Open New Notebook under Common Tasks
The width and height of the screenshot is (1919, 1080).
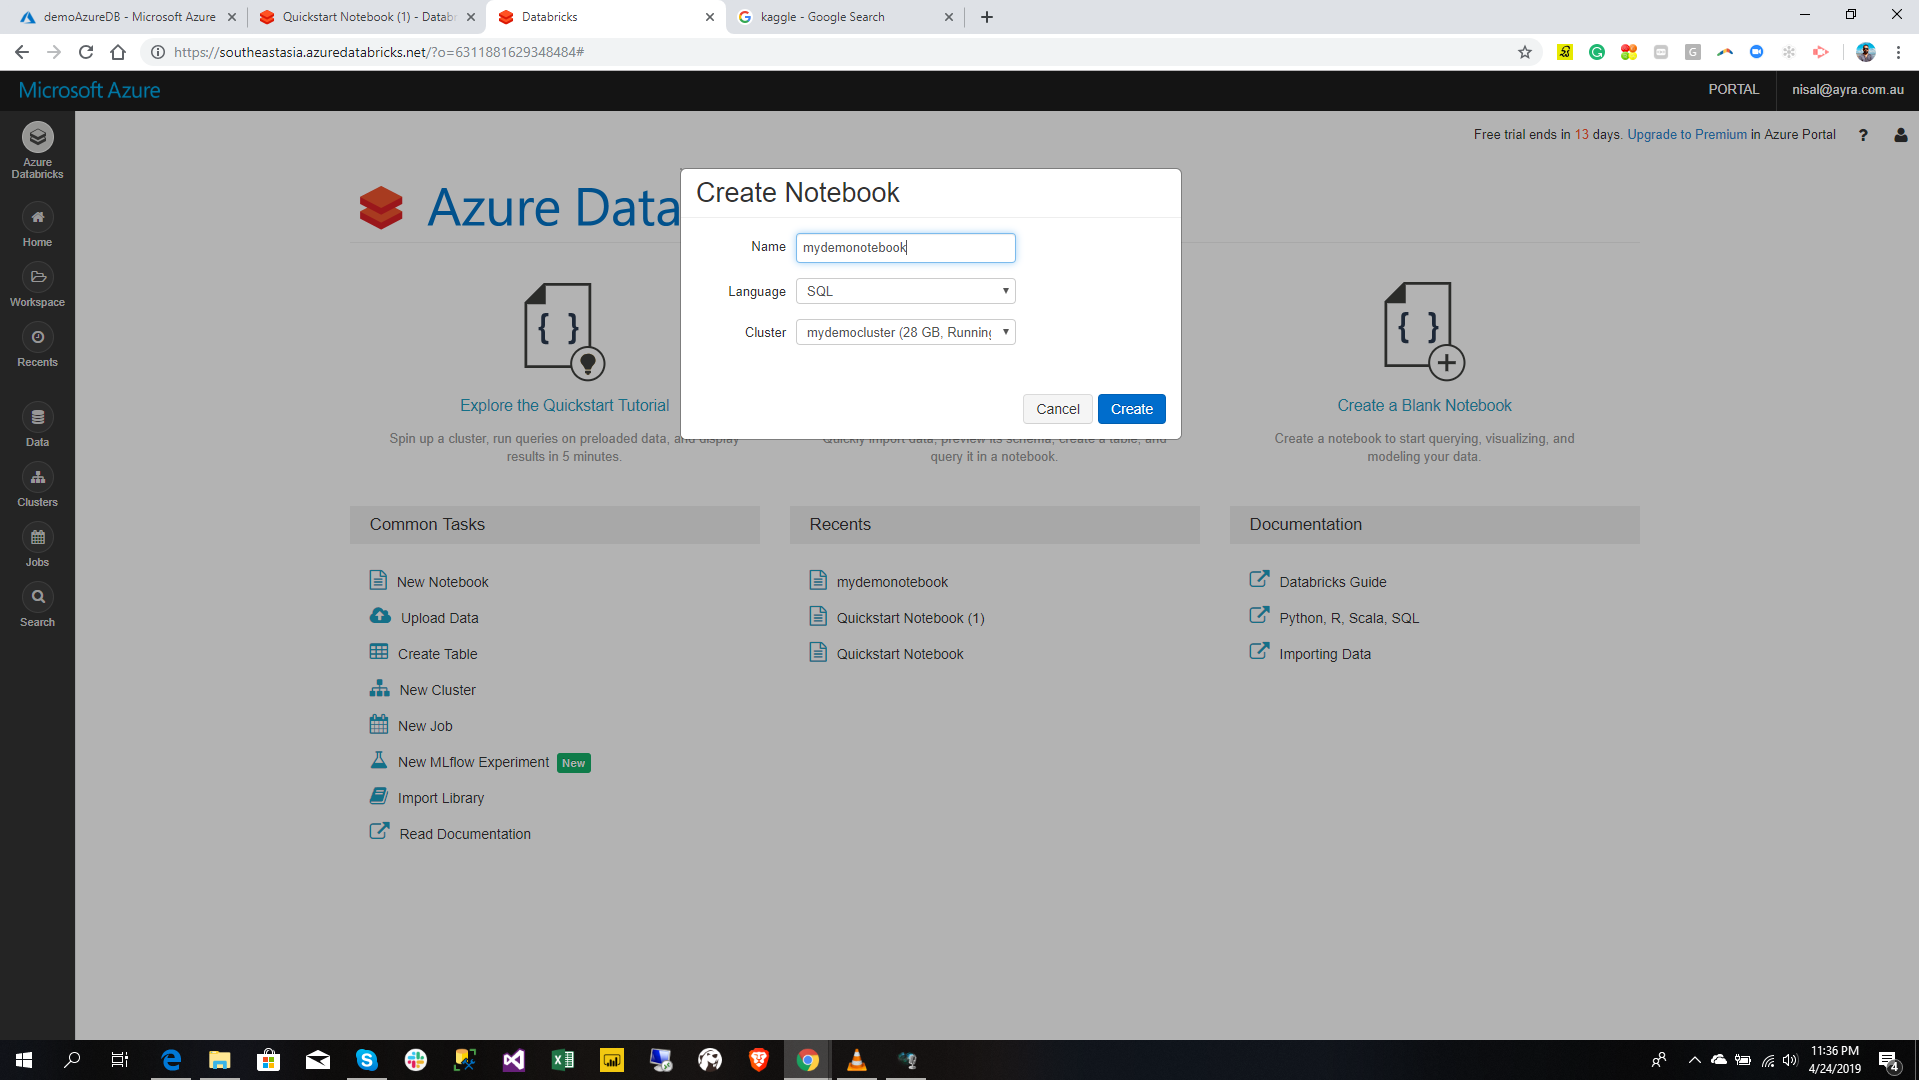click(429, 581)
